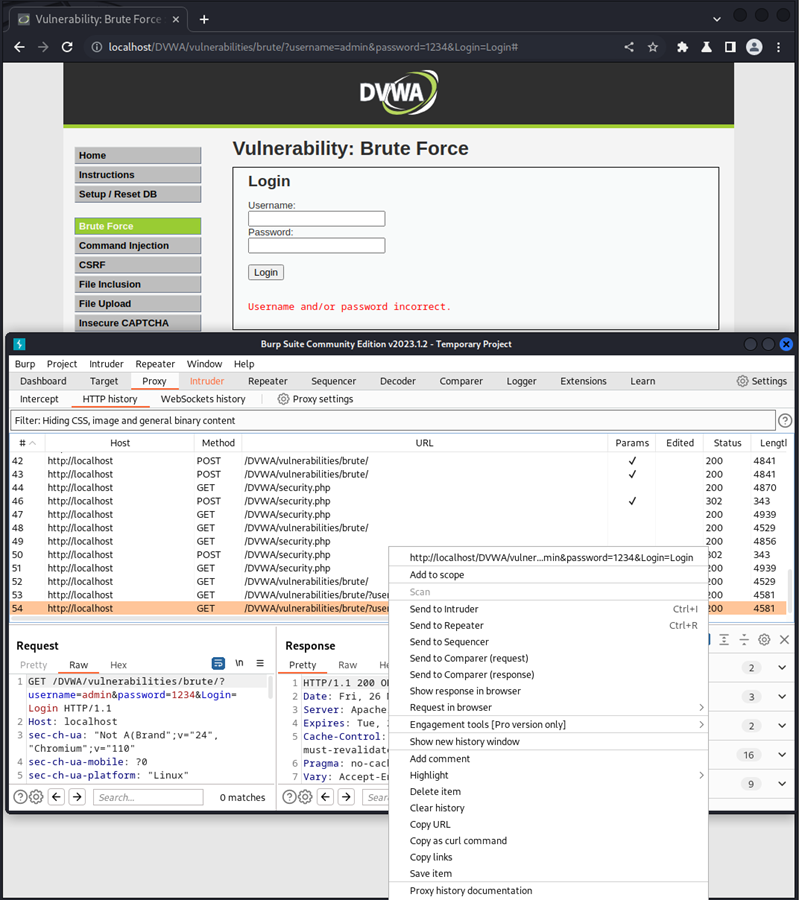
Task: Select Add to scope in context menu
Action: coord(548,575)
